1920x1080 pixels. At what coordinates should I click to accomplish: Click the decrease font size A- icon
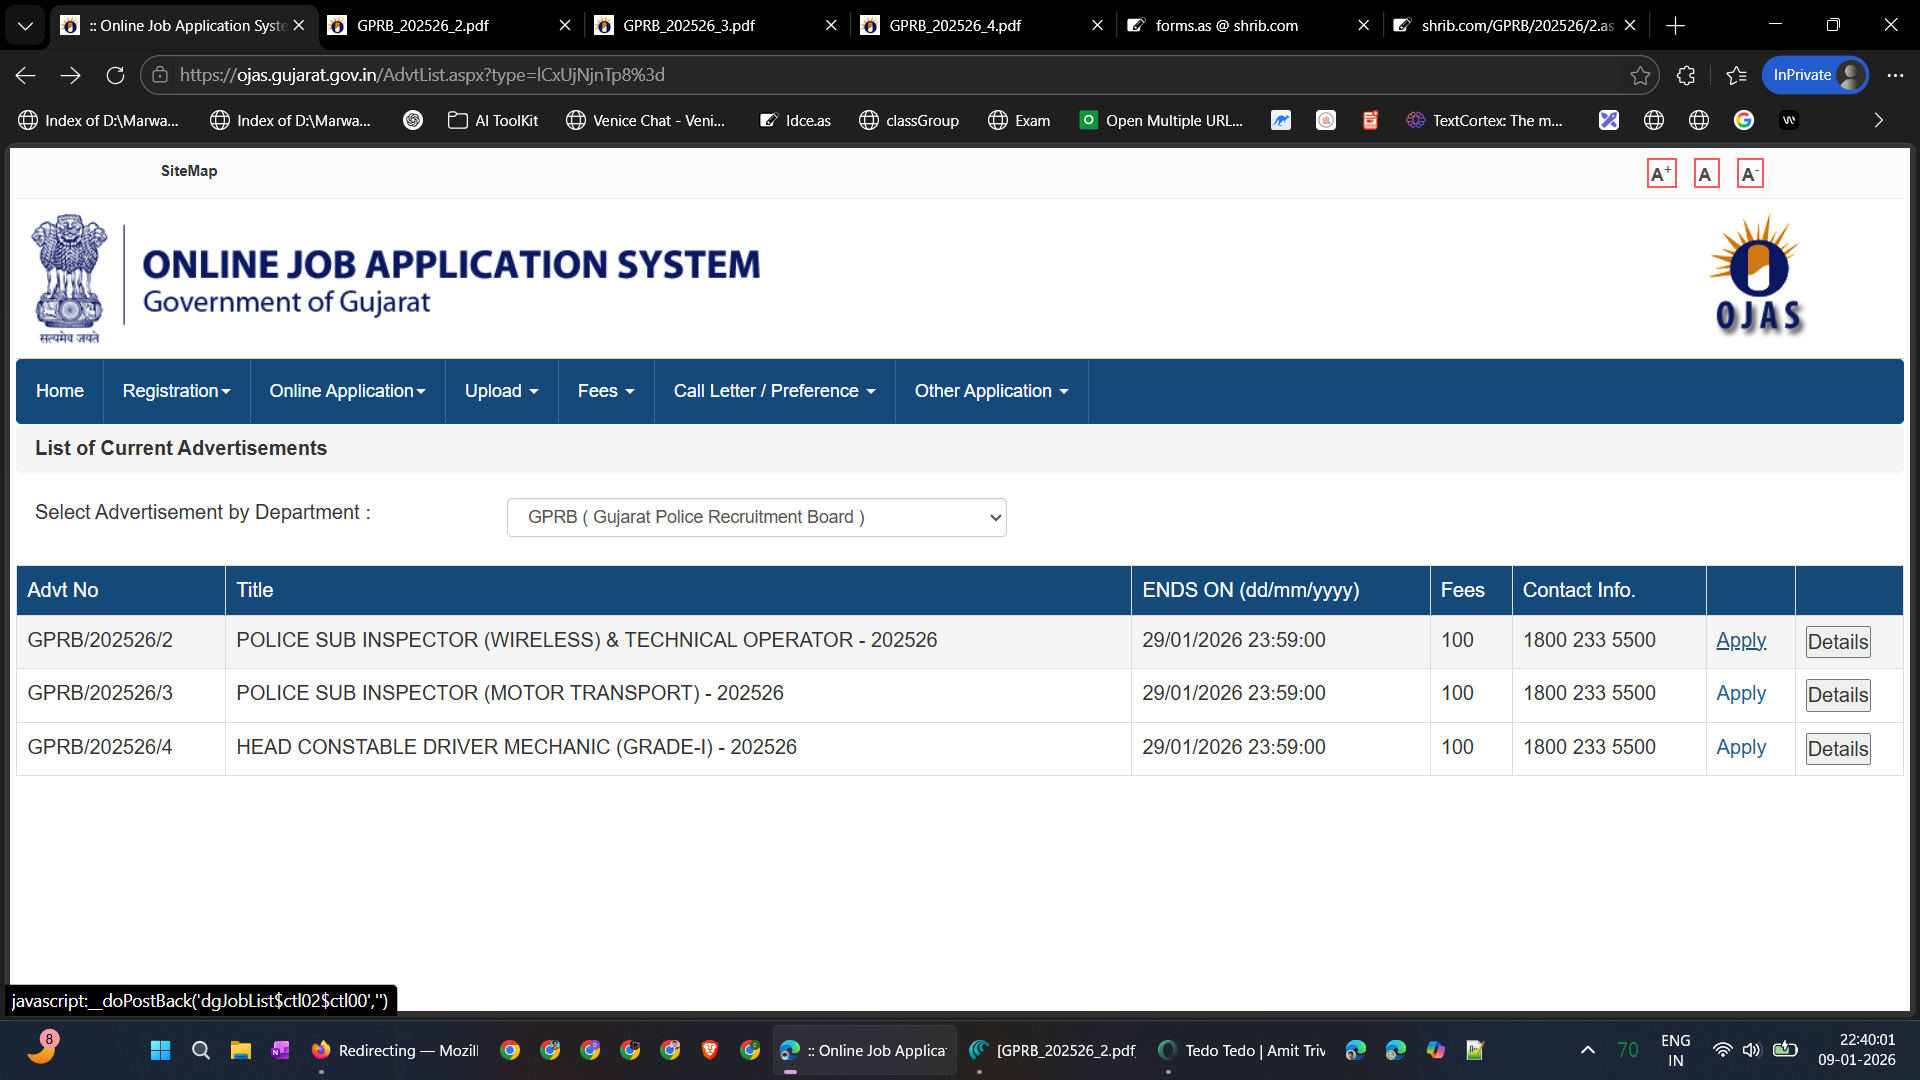pyautogui.click(x=1749, y=174)
